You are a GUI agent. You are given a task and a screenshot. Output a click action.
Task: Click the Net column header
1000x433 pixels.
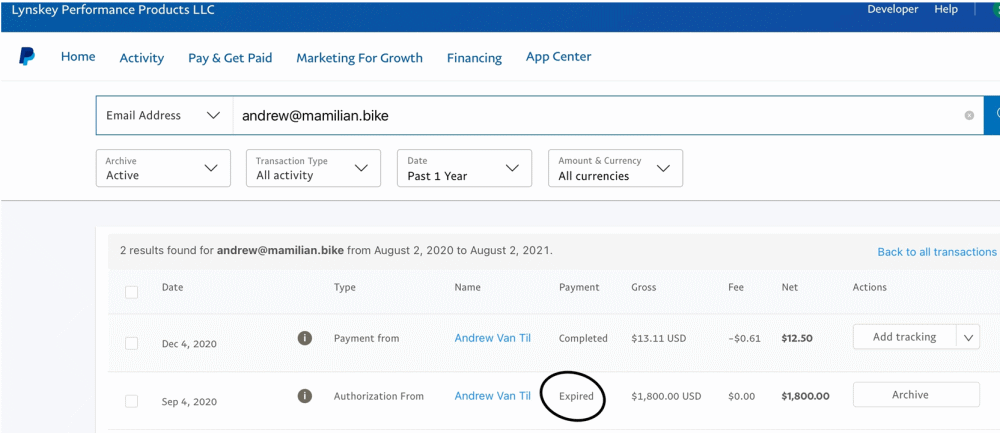[x=790, y=288]
